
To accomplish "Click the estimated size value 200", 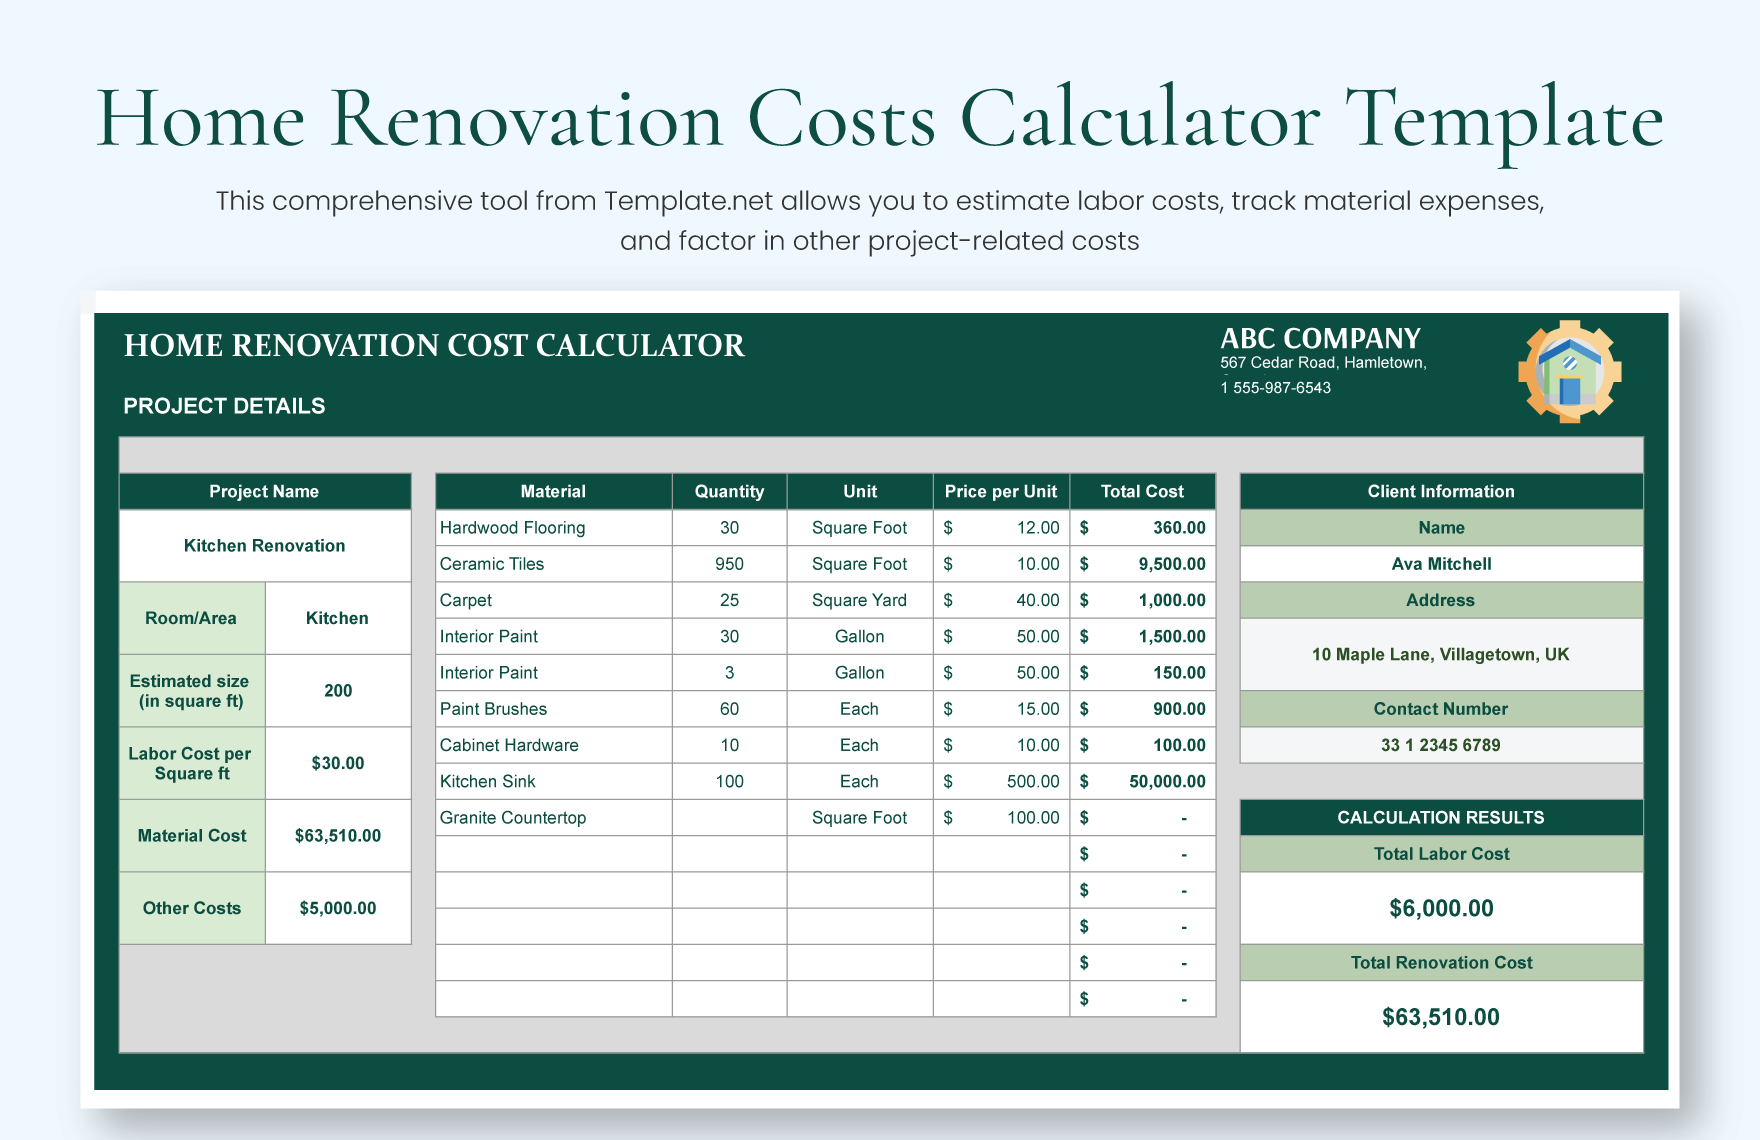I will click(338, 691).
